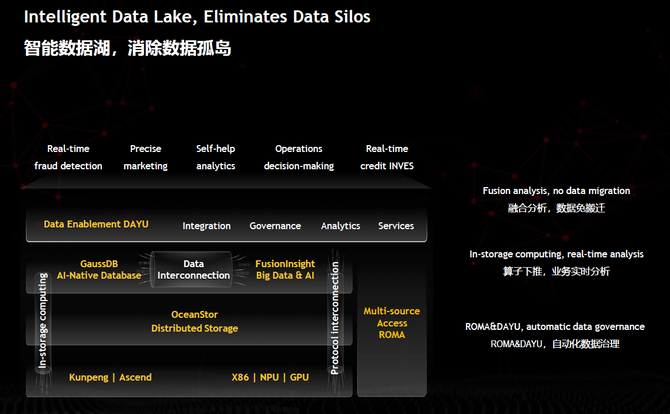Screen dimensions: 670x414
Task: Click the Kunpeng | Ascend label
Action: [x=110, y=378]
